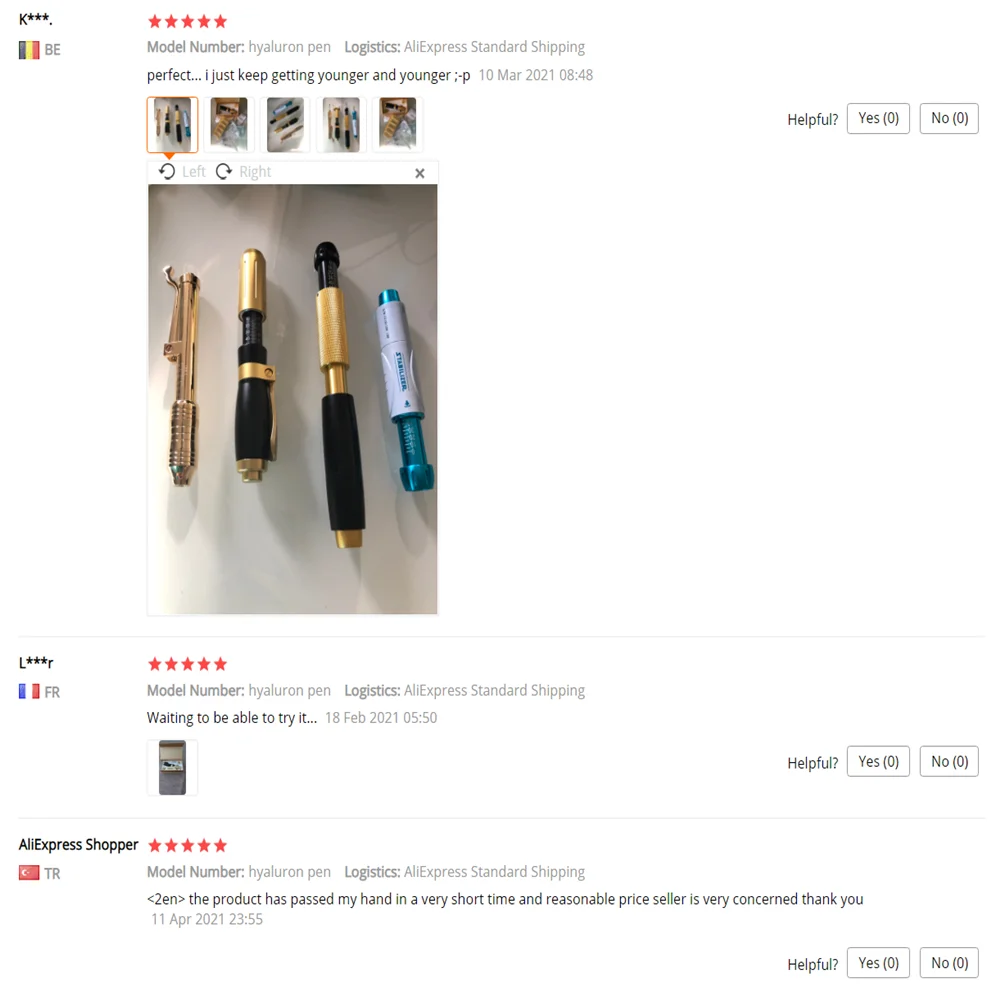The height and width of the screenshot is (1000, 1000).
Task: Click the Turkey flag icon by AliExpress Shopper
Action: pyautogui.click(x=29, y=872)
